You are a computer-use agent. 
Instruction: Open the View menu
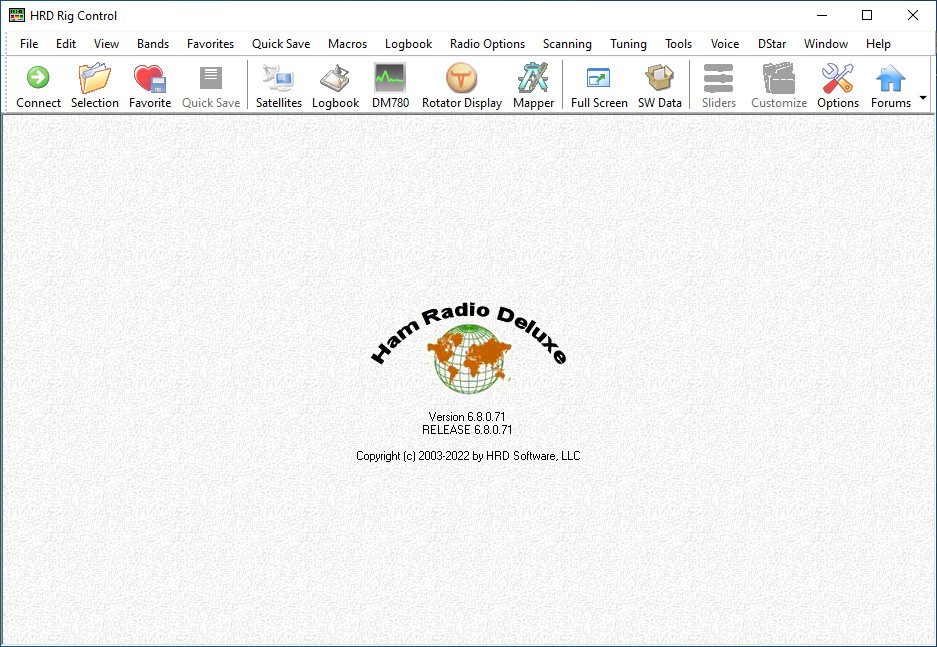click(106, 44)
